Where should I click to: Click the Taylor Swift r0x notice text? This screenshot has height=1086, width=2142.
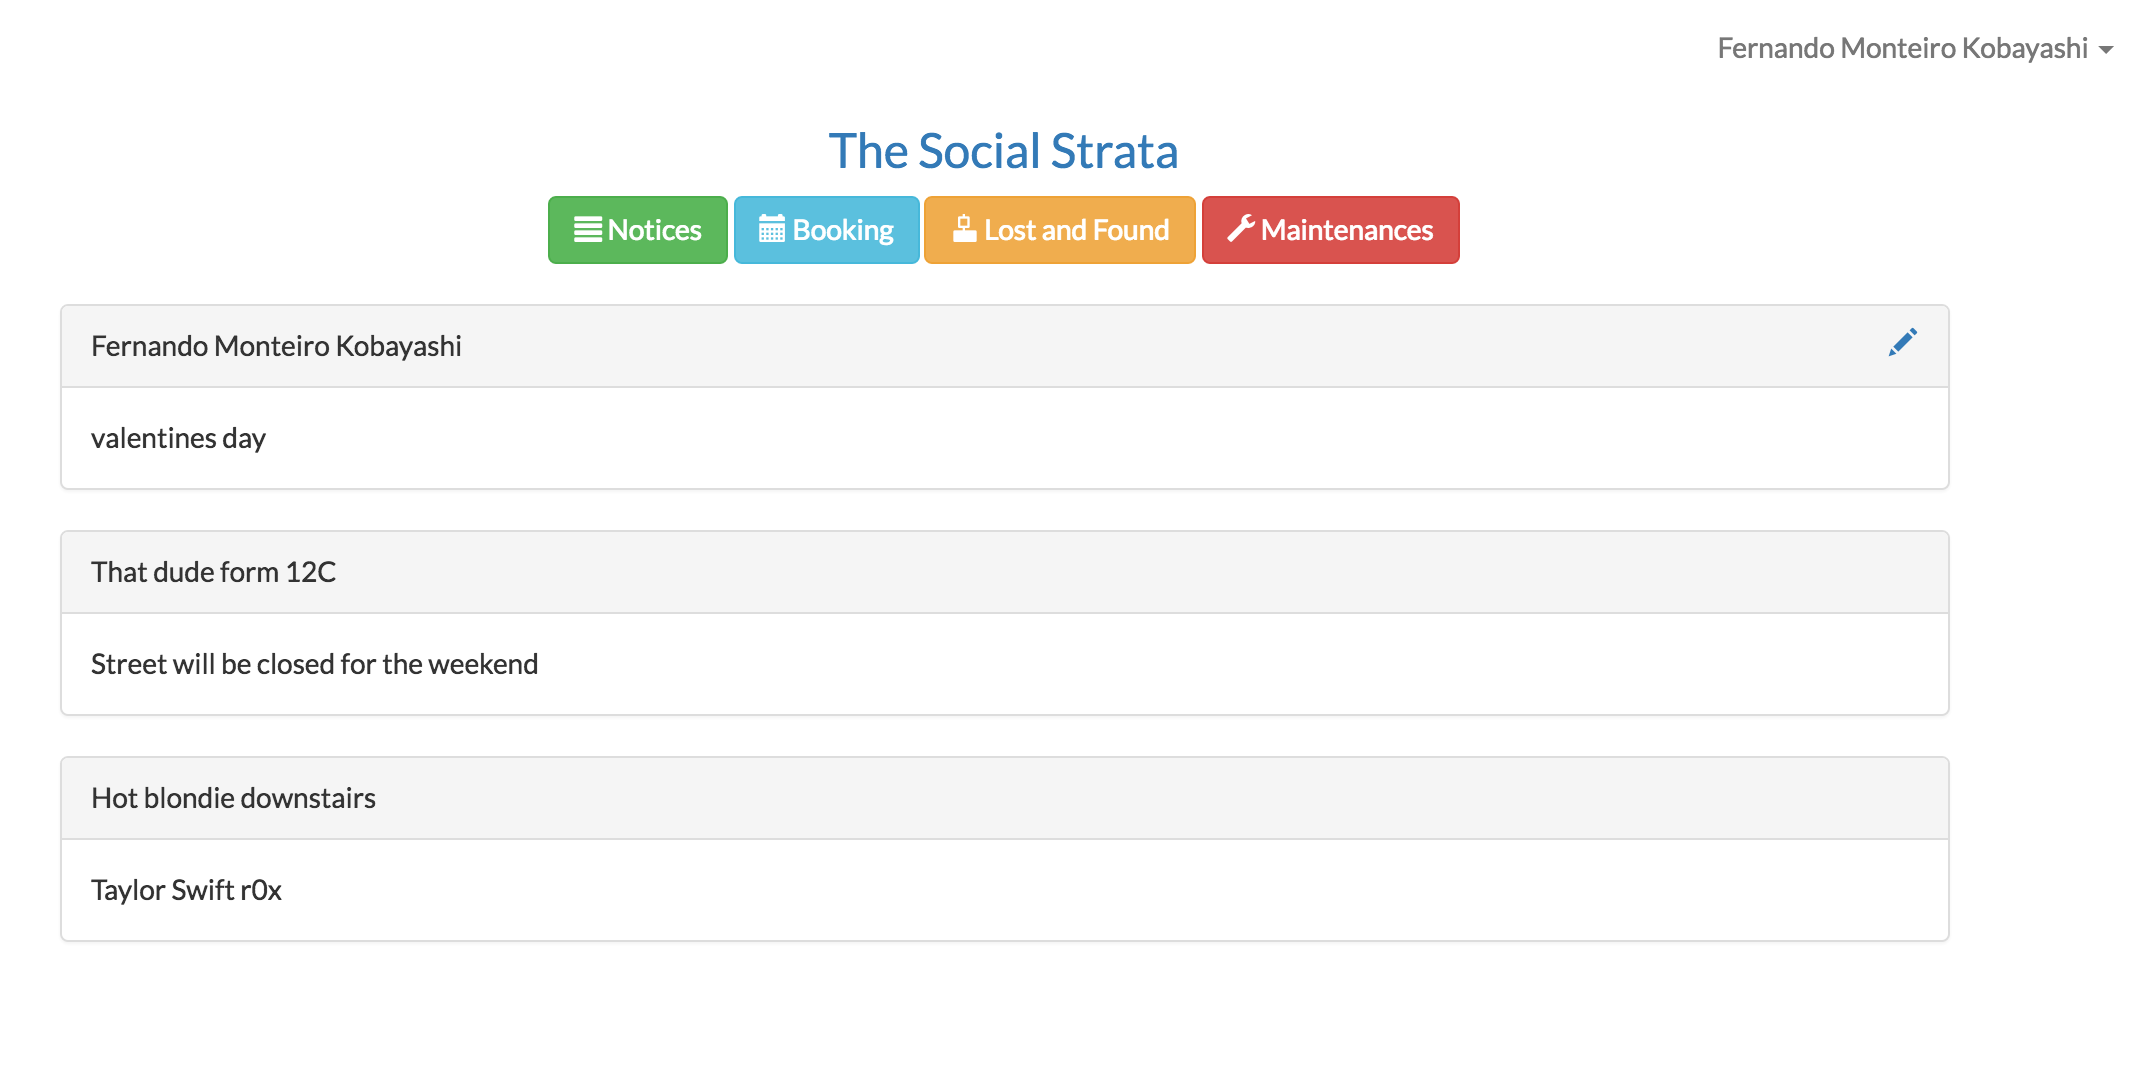186,890
